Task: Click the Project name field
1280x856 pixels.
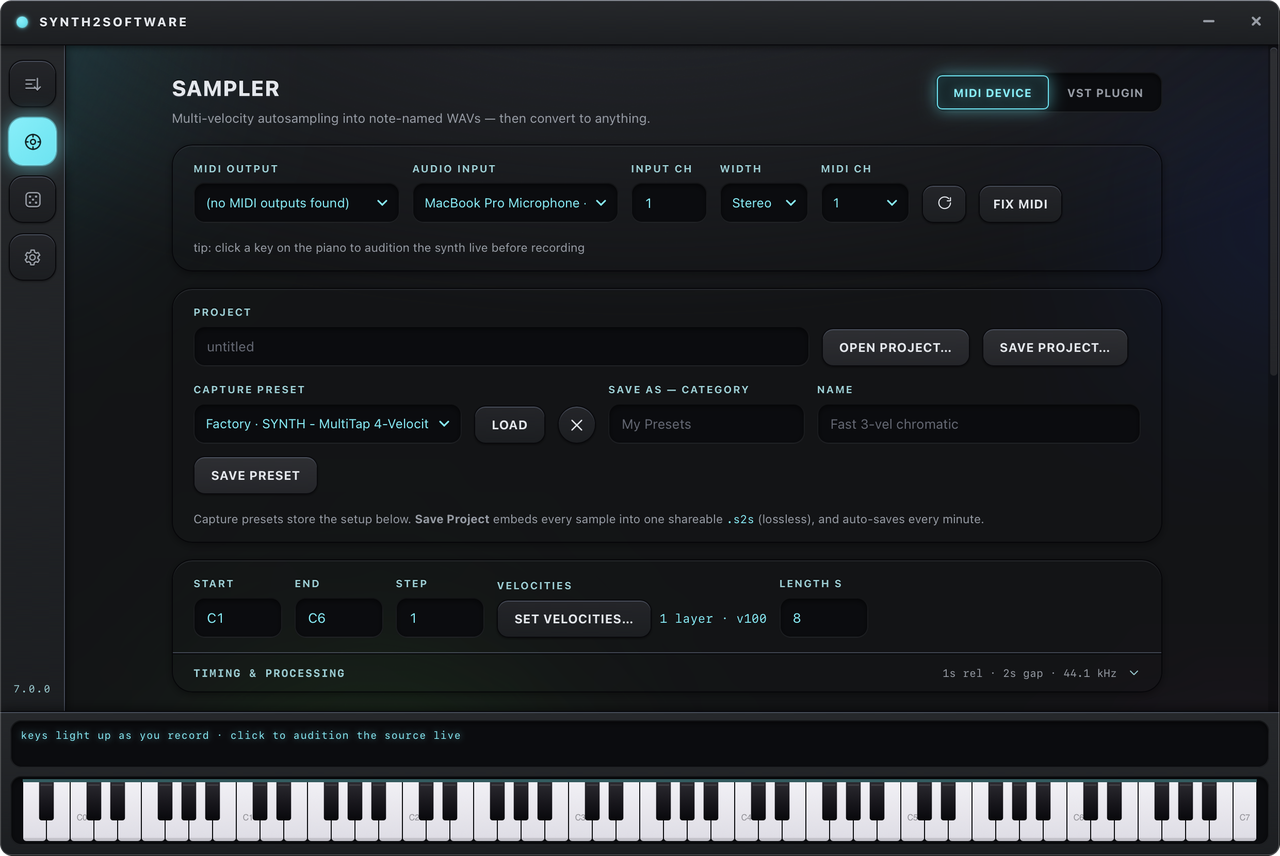Action: pyautogui.click(x=501, y=347)
